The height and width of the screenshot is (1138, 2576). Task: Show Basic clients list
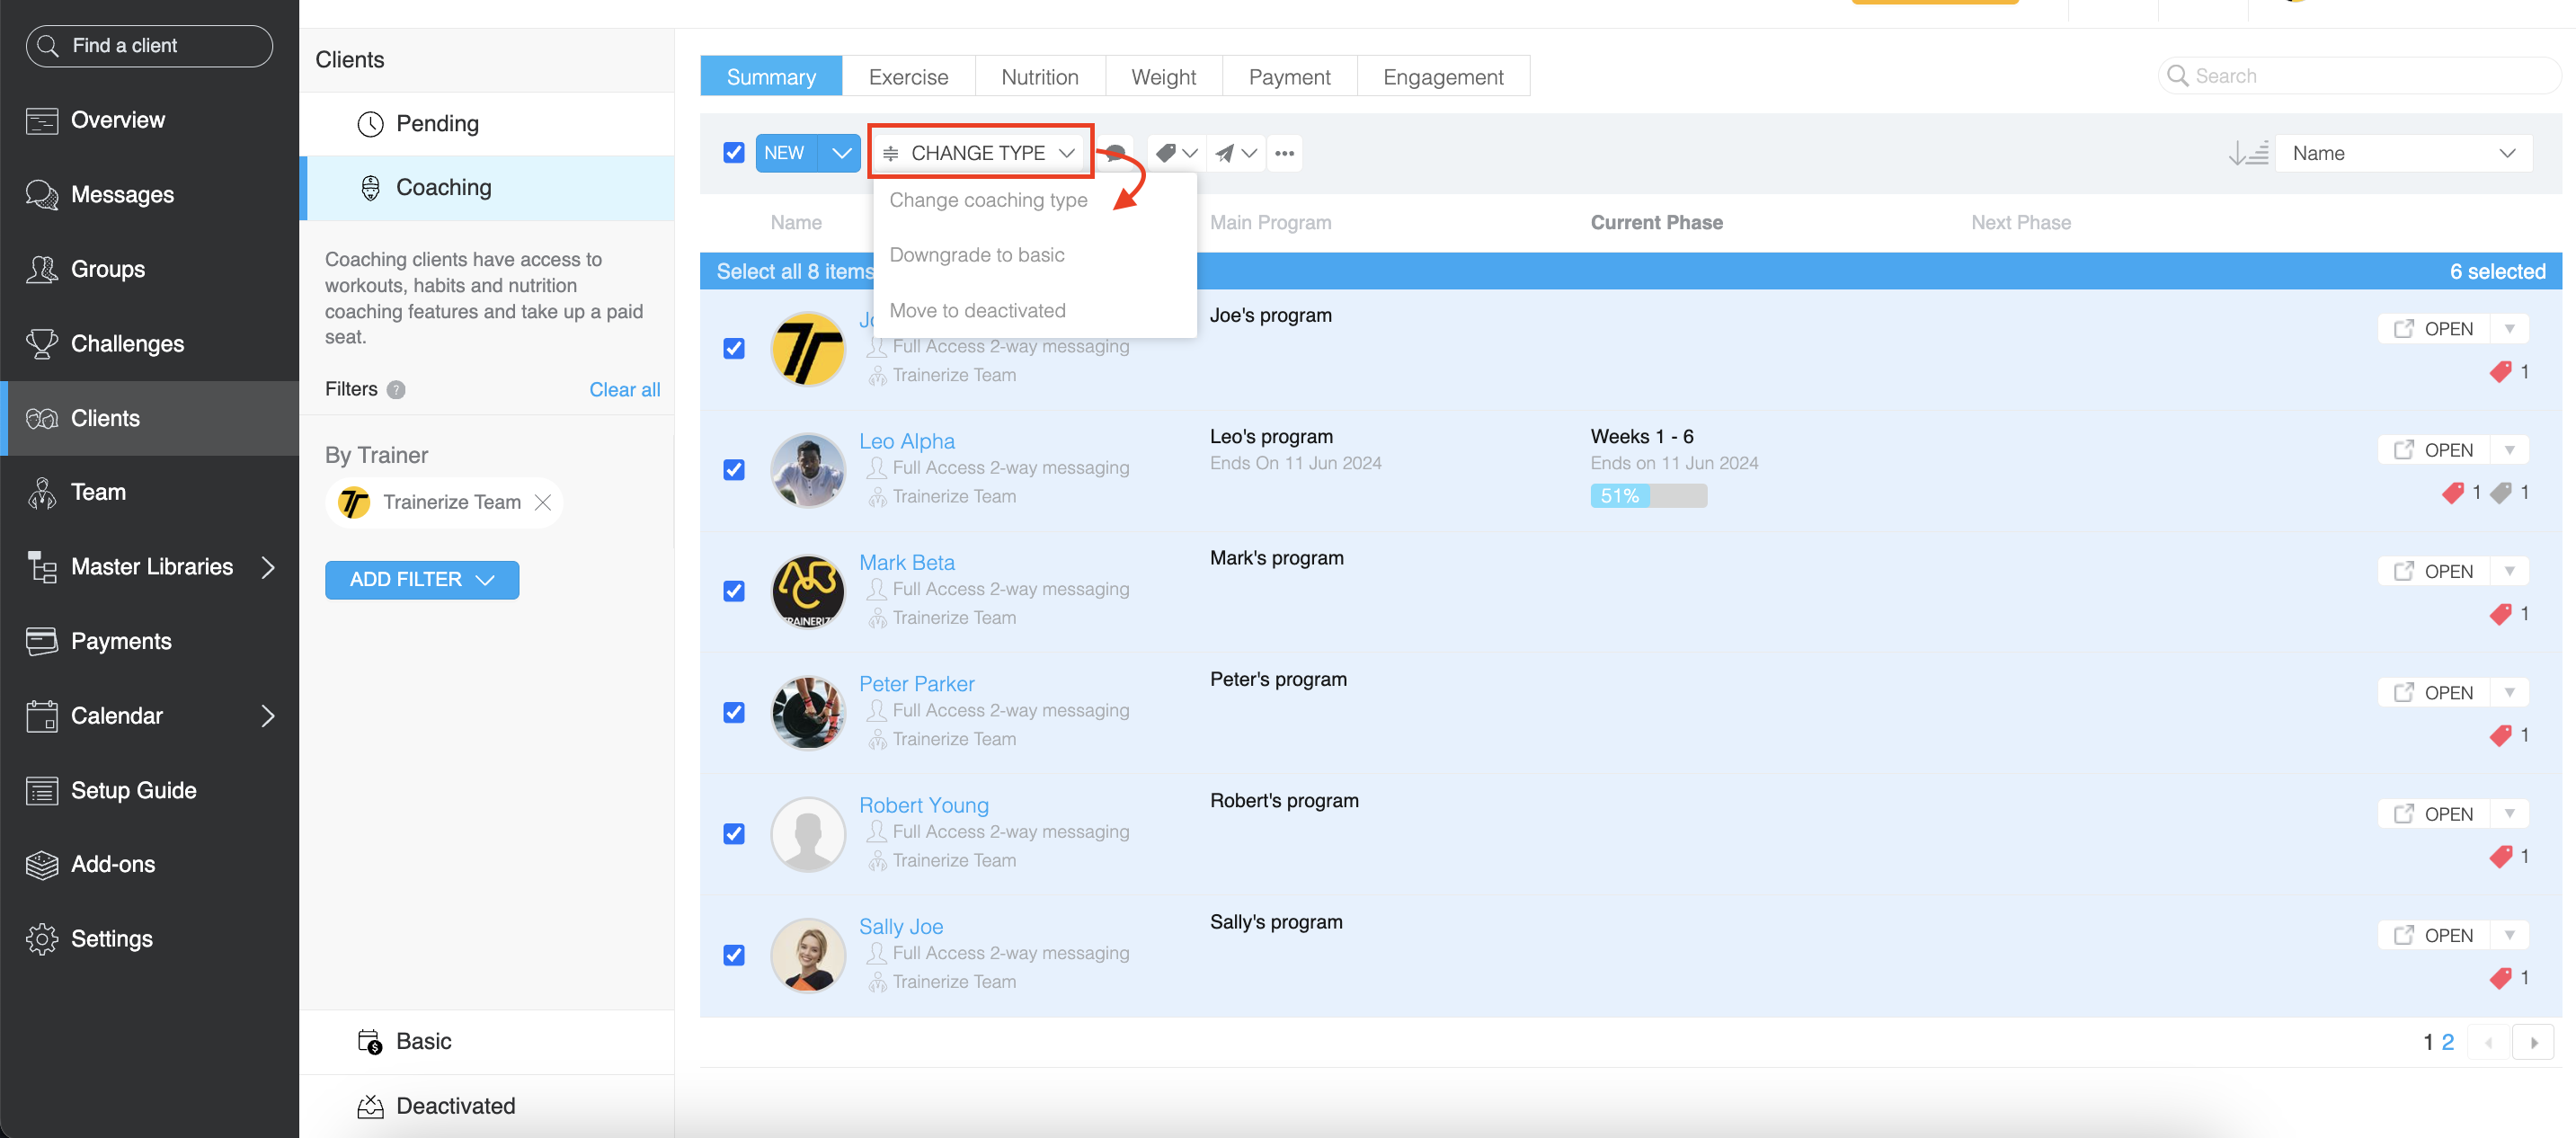coord(487,1041)
